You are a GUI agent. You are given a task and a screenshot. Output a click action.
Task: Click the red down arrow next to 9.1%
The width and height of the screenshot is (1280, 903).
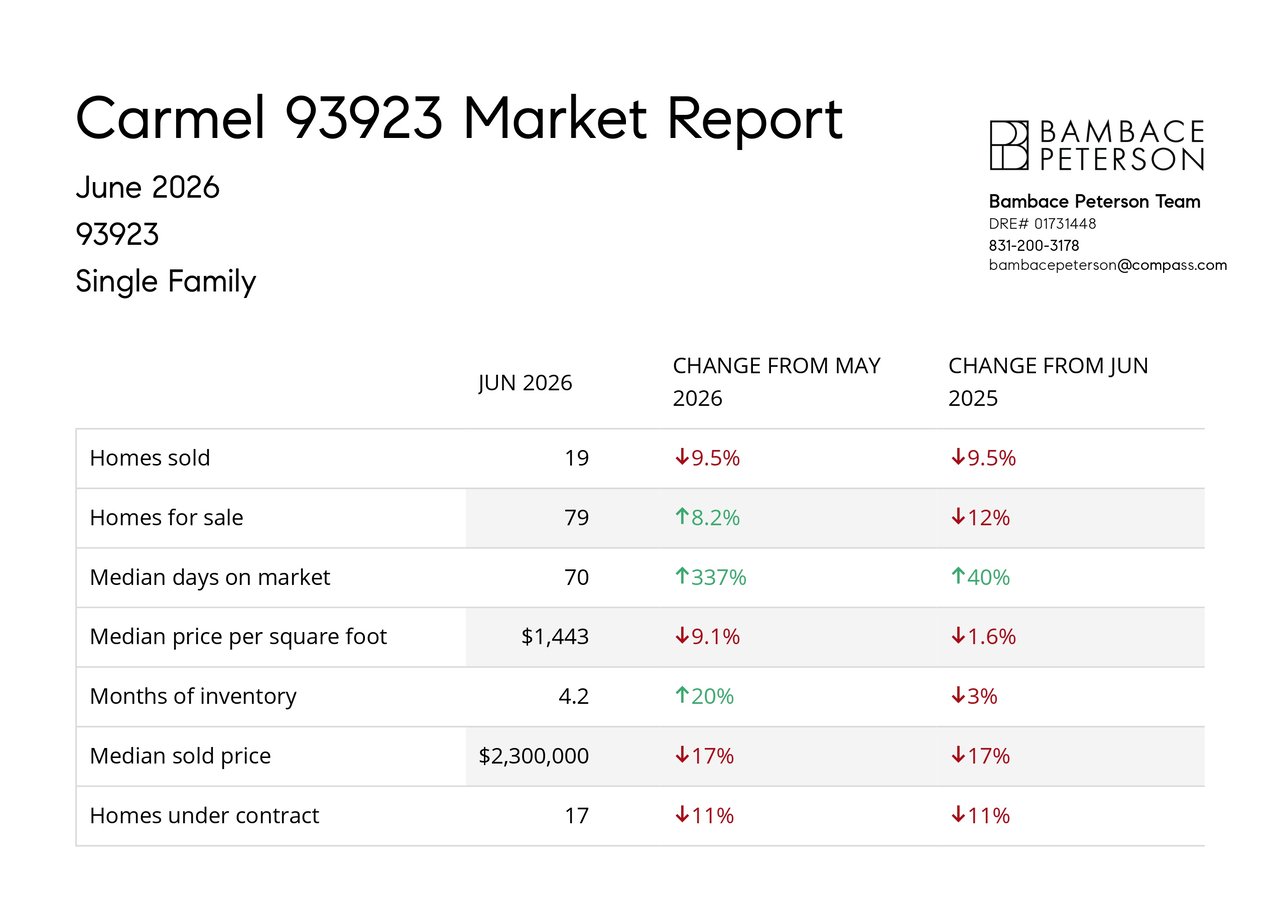[682, 636]
